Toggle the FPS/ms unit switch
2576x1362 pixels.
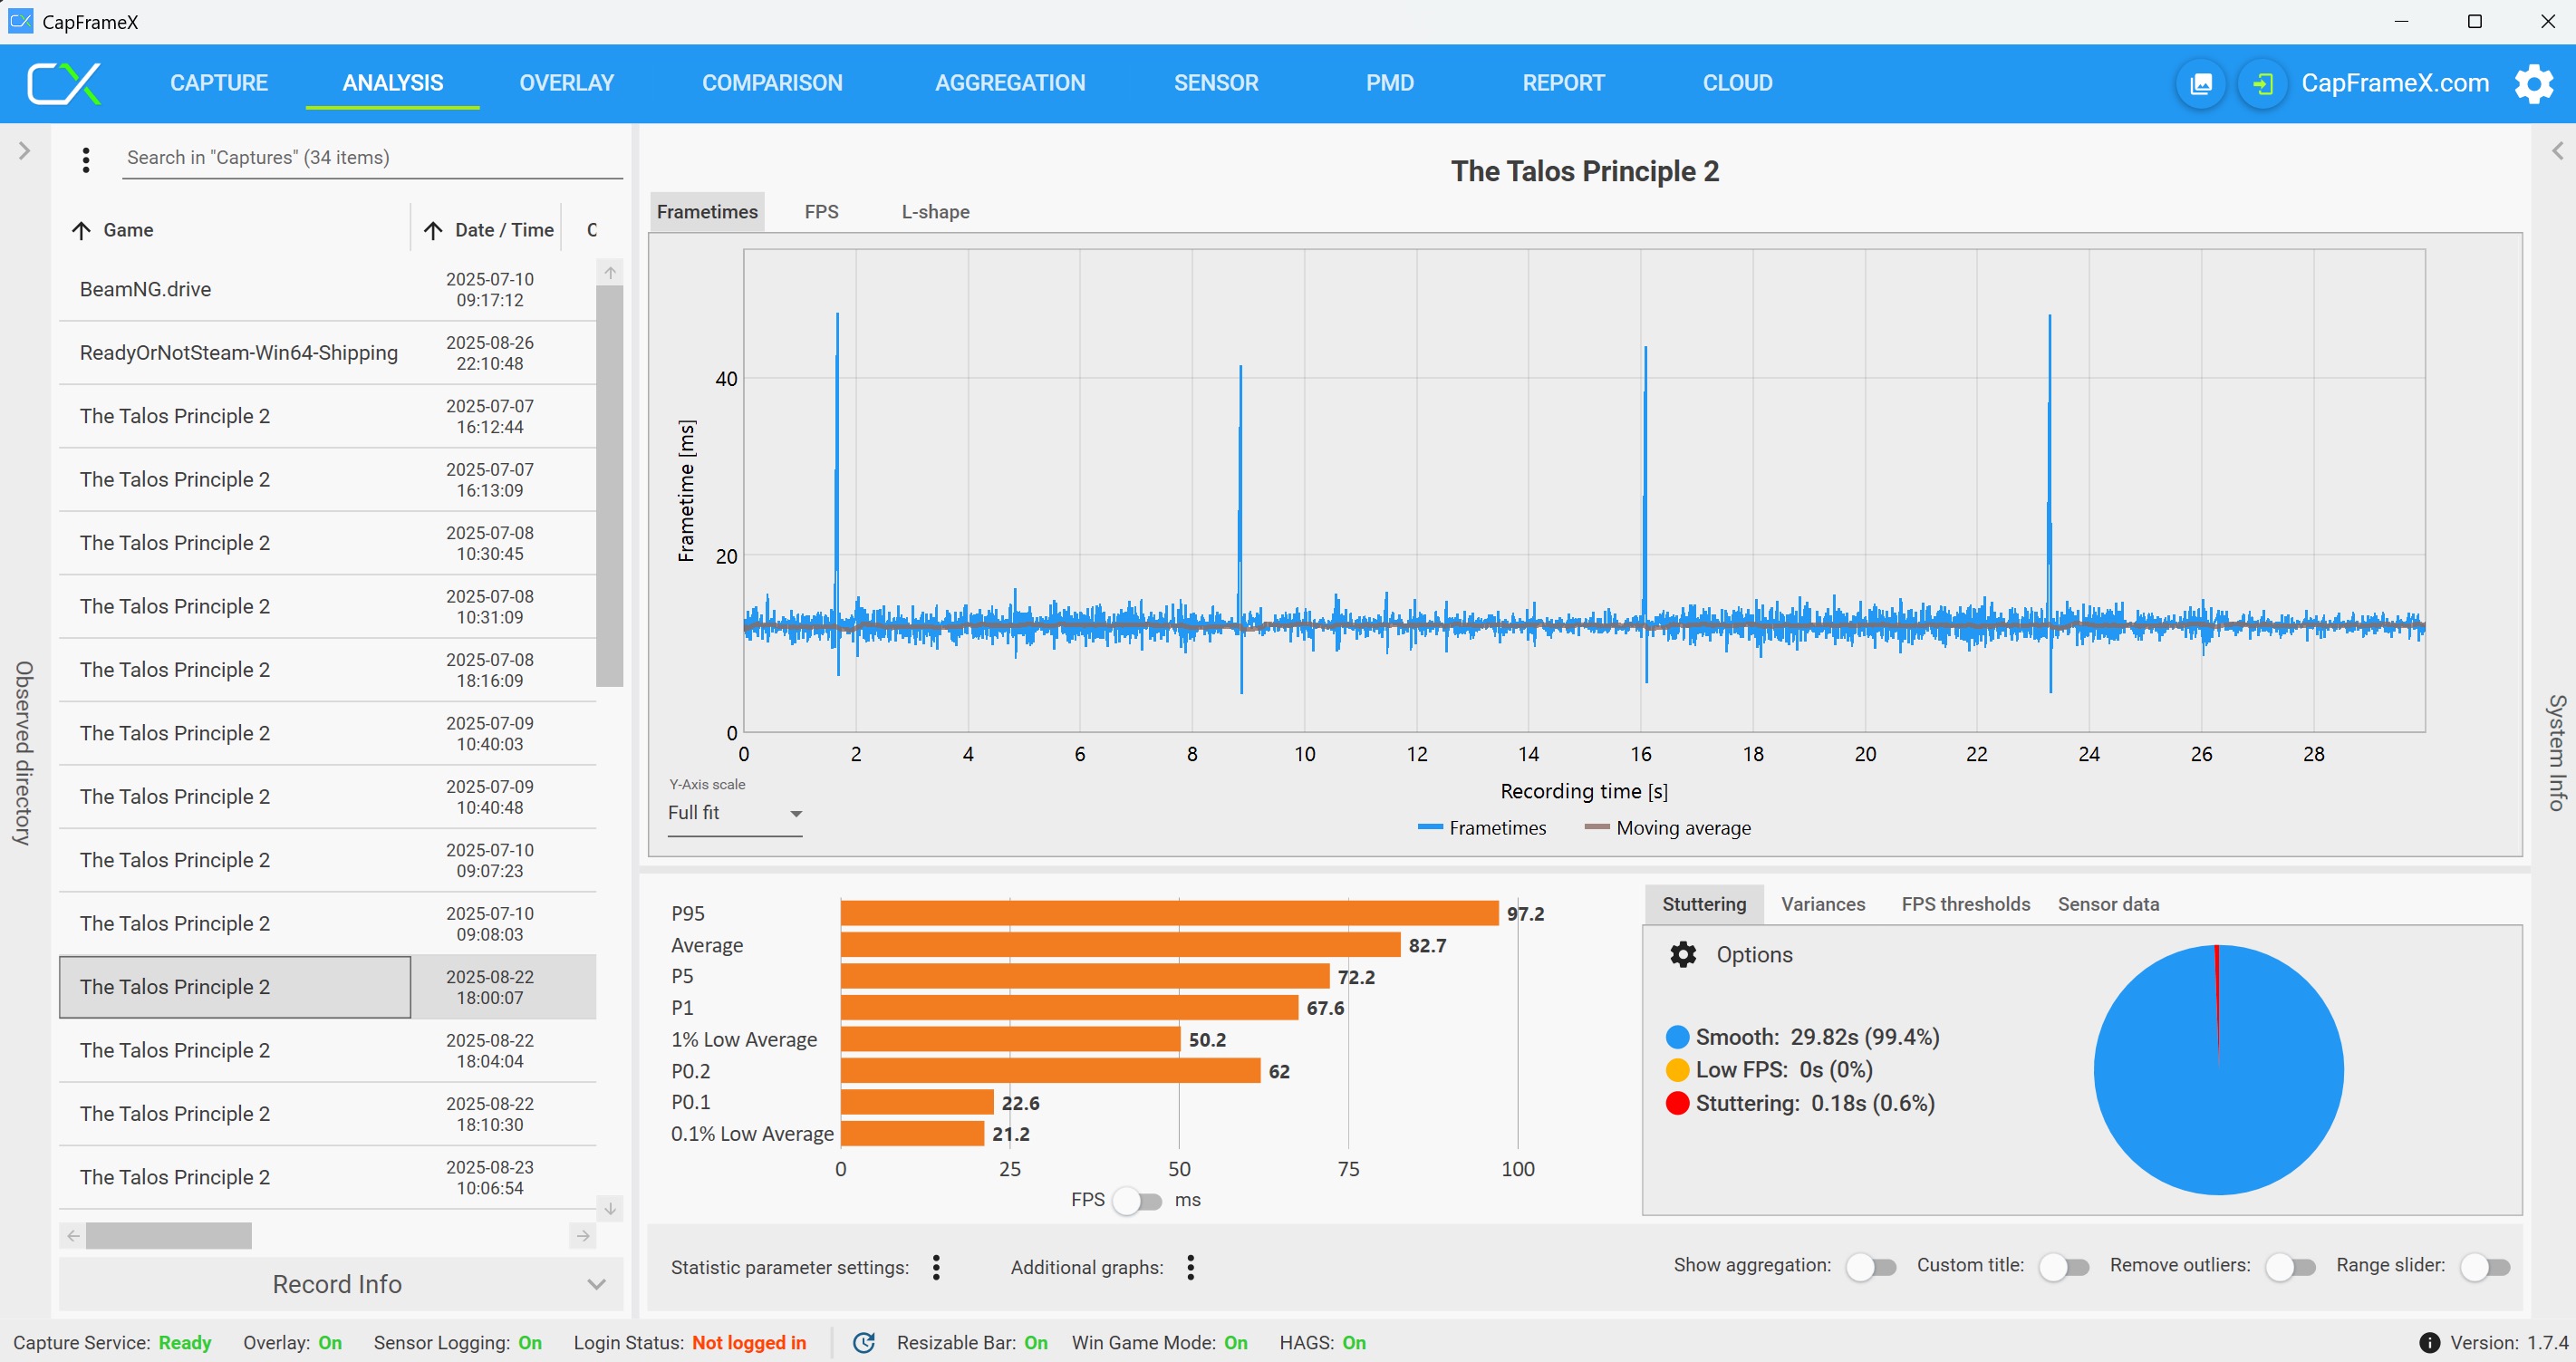click(1138, 1200)
